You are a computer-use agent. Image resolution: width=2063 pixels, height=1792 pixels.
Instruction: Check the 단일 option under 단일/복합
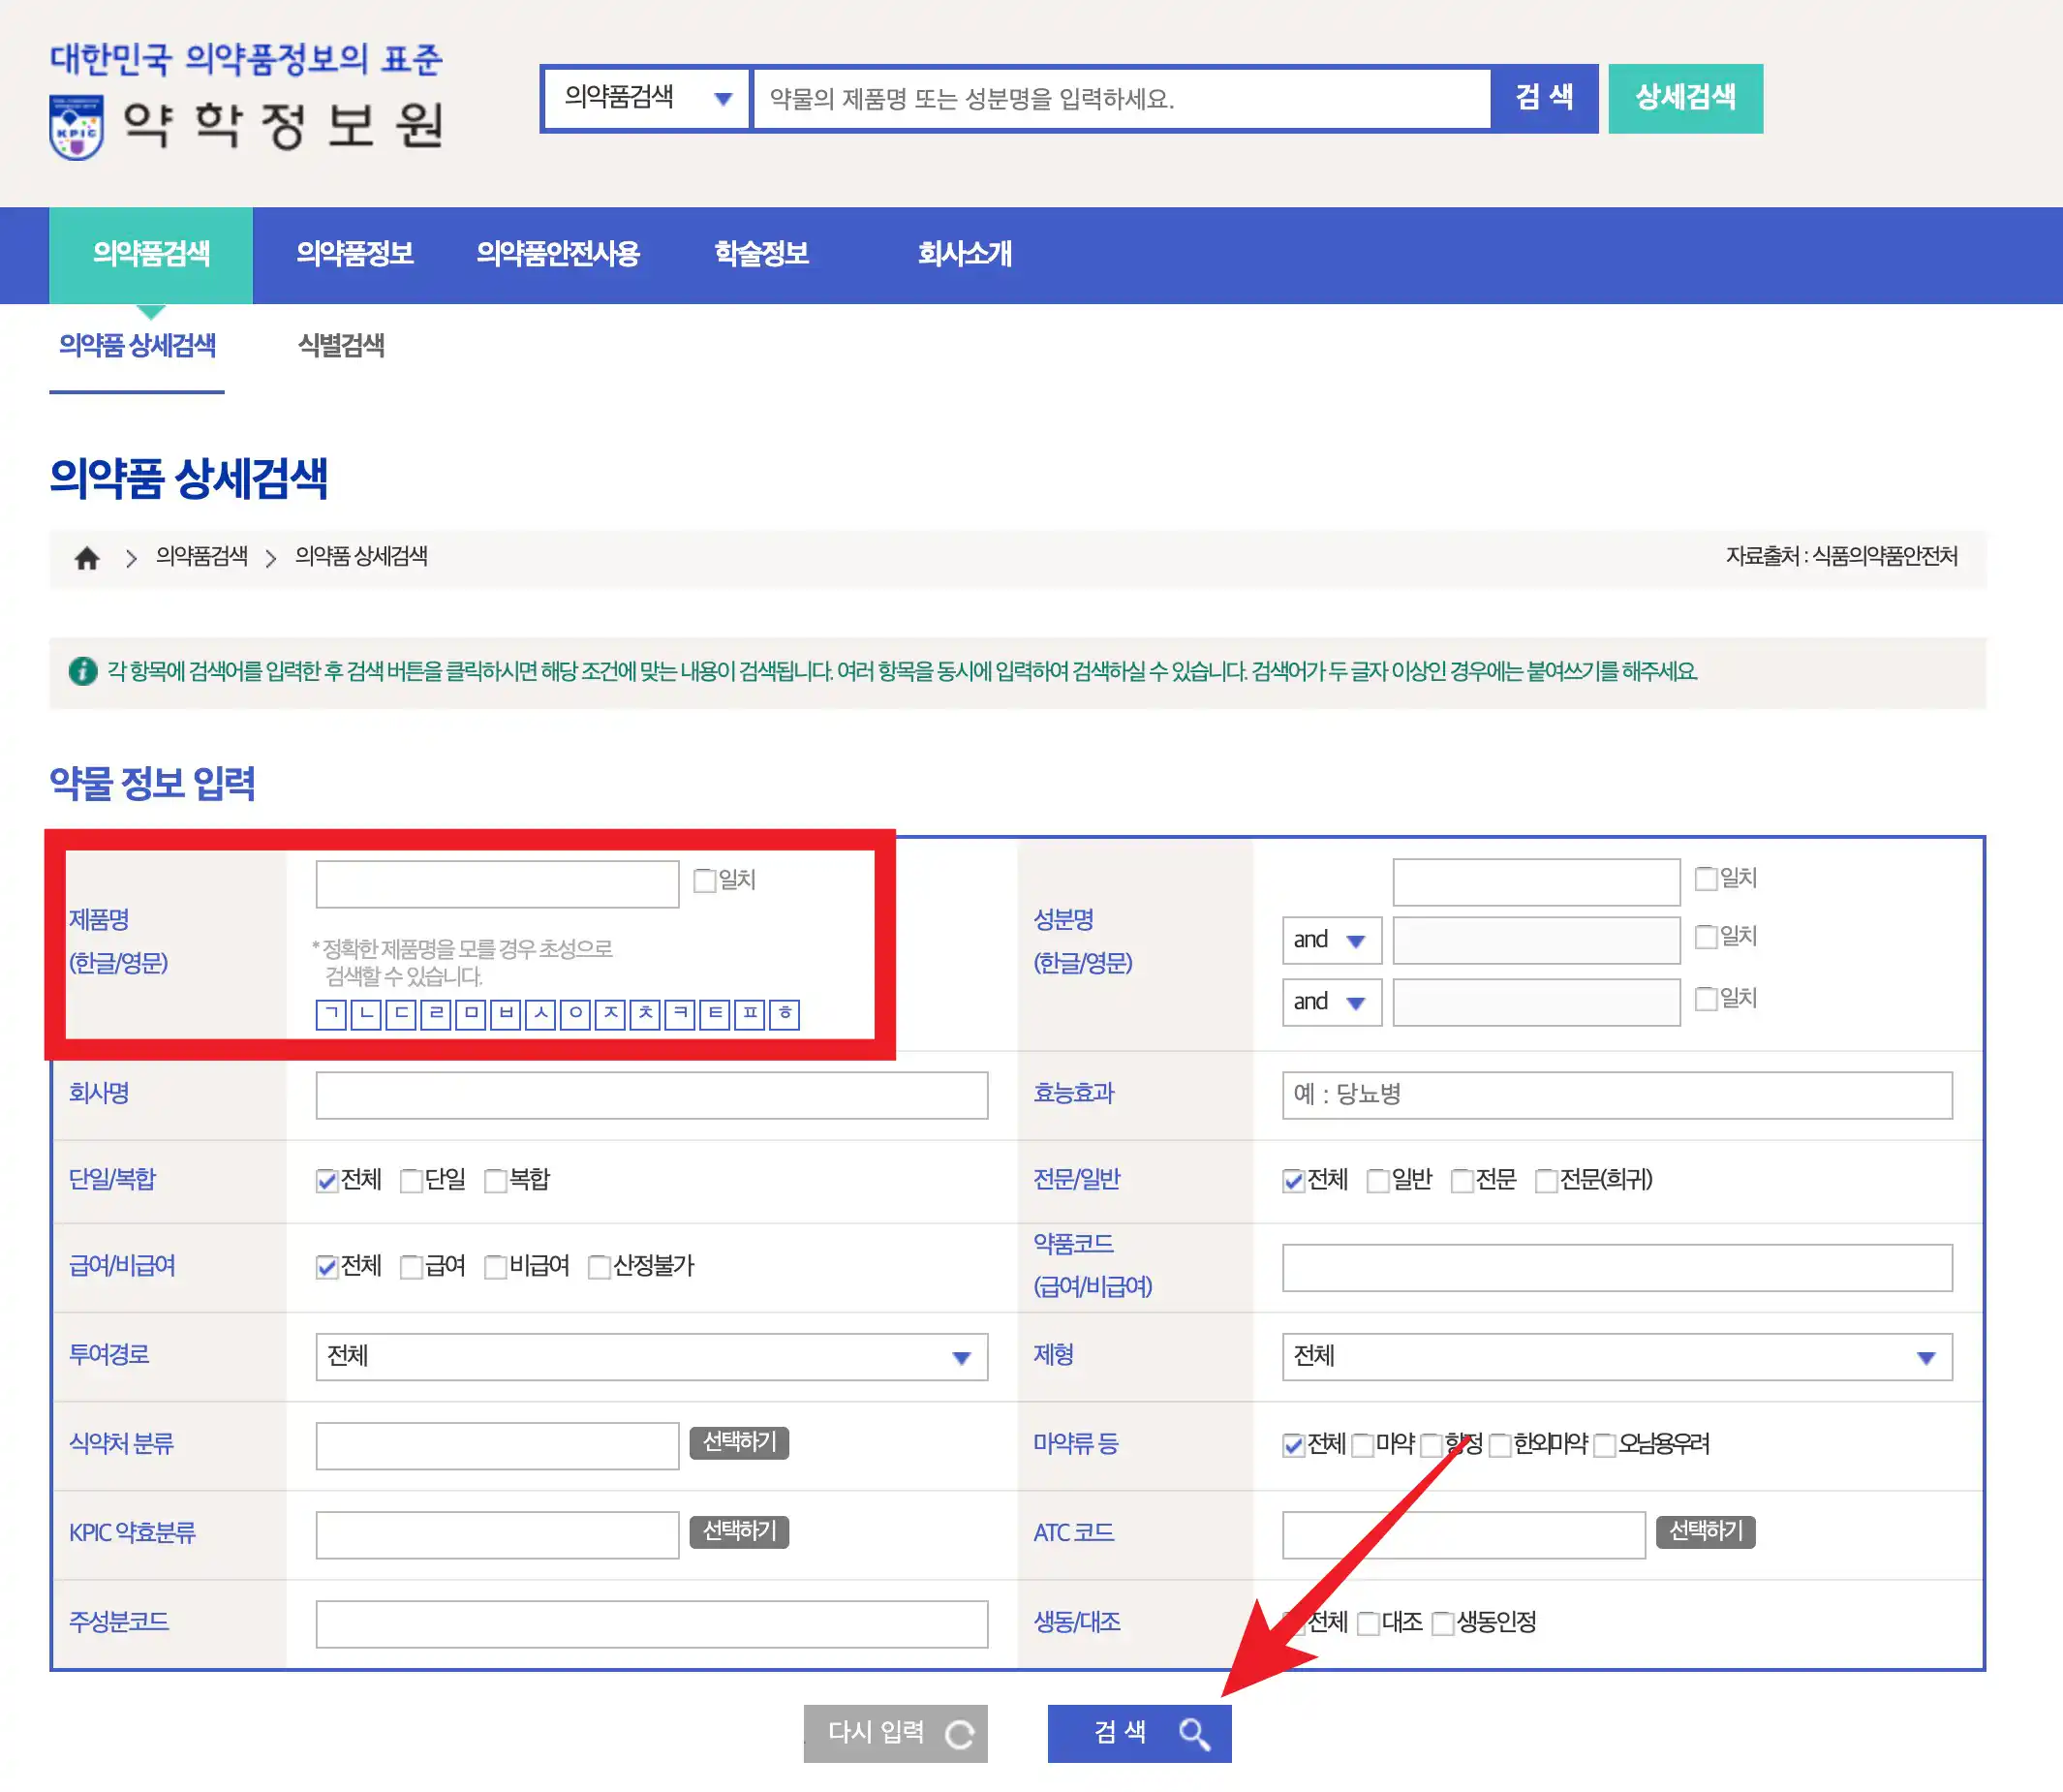(x=411, y=1181)
